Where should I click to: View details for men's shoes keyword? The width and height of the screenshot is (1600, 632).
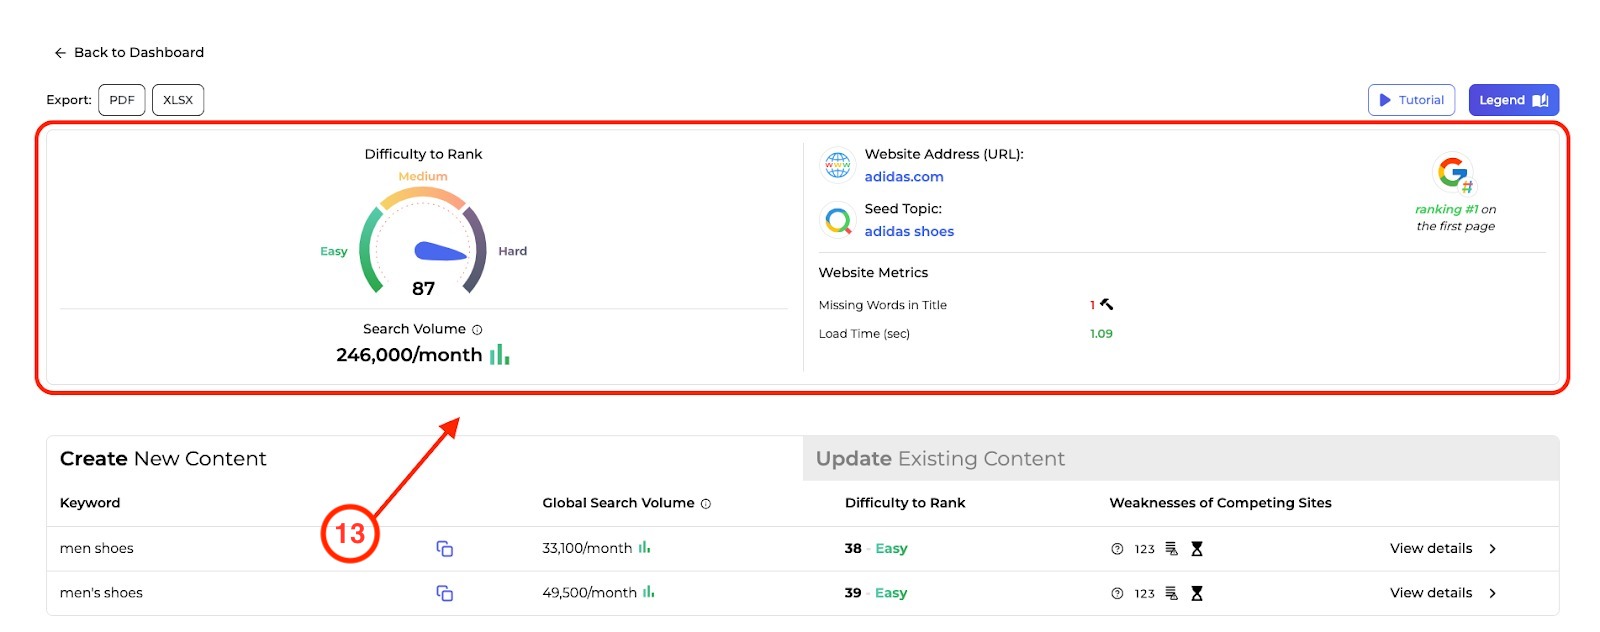pyautogui.click(x=1431, y=593)
